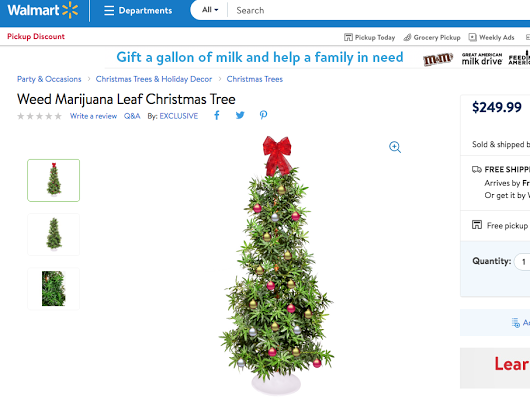Image resolution: width=530 pixels, height=402 pixels.
Task: Click the Walmart spark logo
Action: [x=70, y=10]
